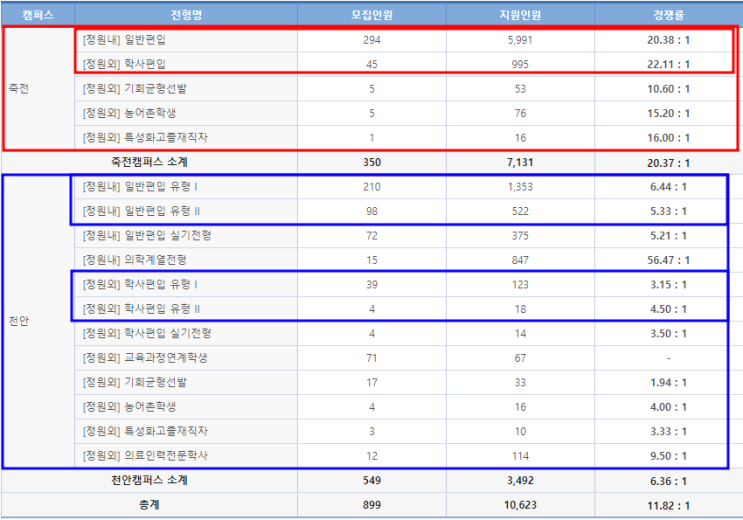
Task: Select applicant count 1,353
Action: (520, 187)
